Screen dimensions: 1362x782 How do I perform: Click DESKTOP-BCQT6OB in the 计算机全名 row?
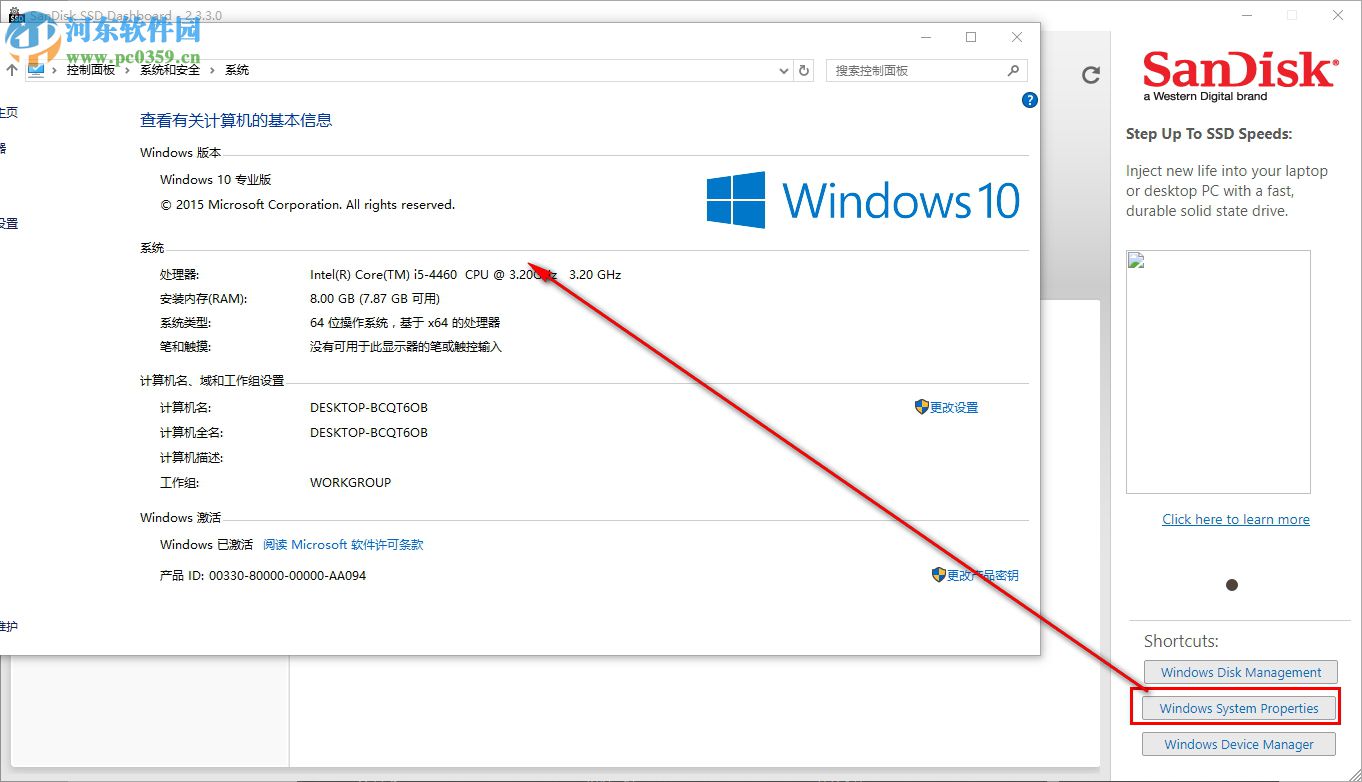369,433
